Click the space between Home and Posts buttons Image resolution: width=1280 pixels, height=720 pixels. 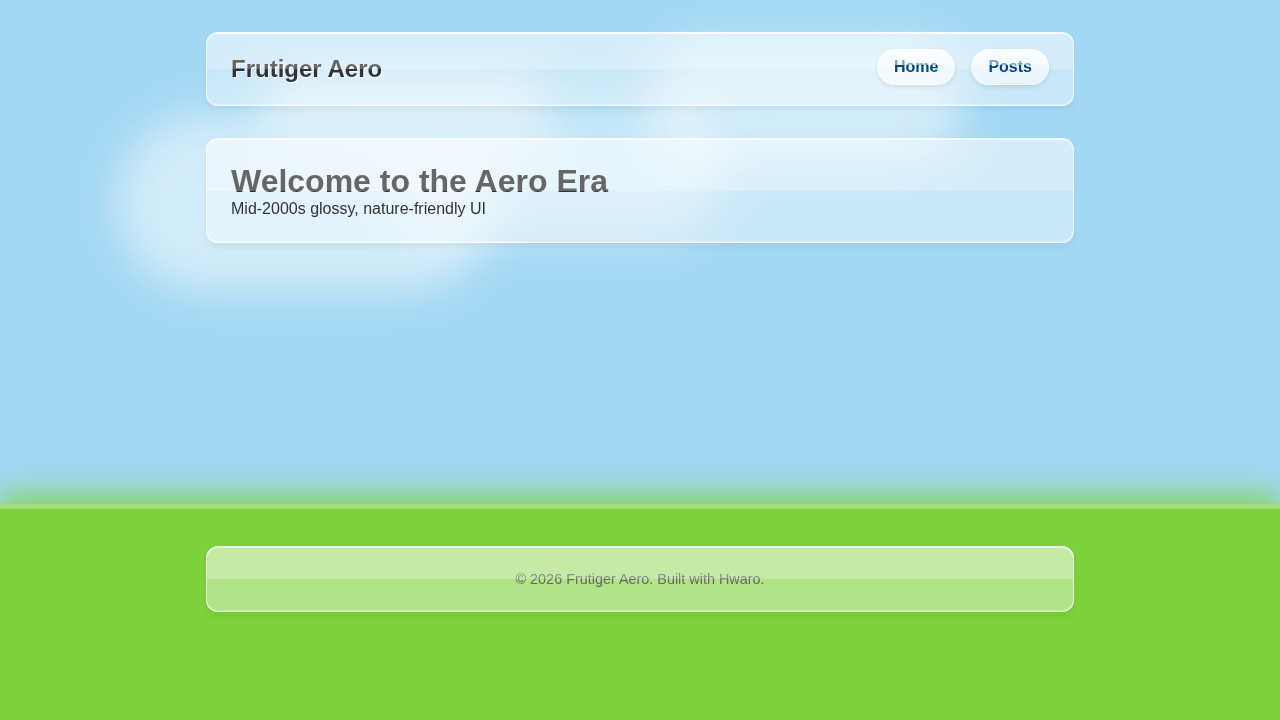[962, 67]
